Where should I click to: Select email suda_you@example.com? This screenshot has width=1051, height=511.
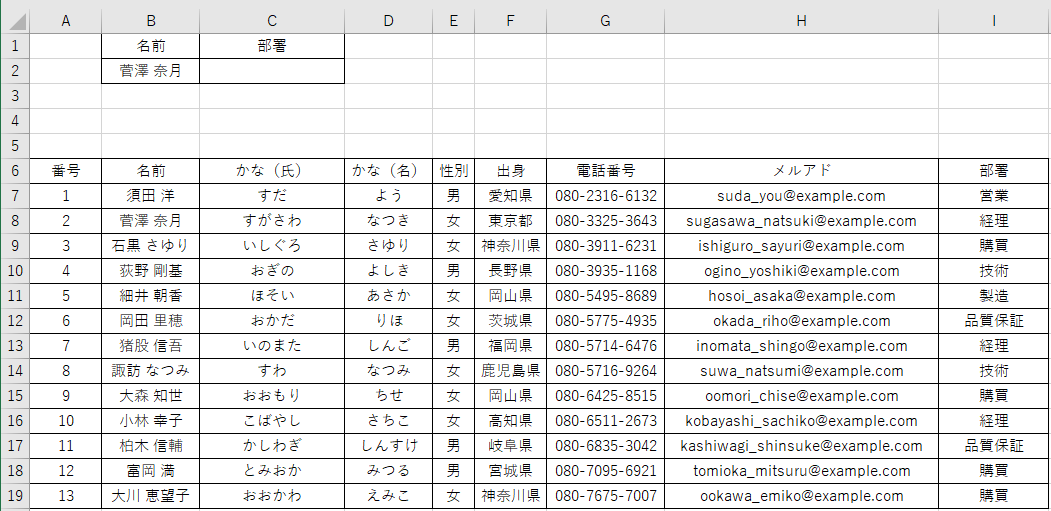[x=802, y=196]
